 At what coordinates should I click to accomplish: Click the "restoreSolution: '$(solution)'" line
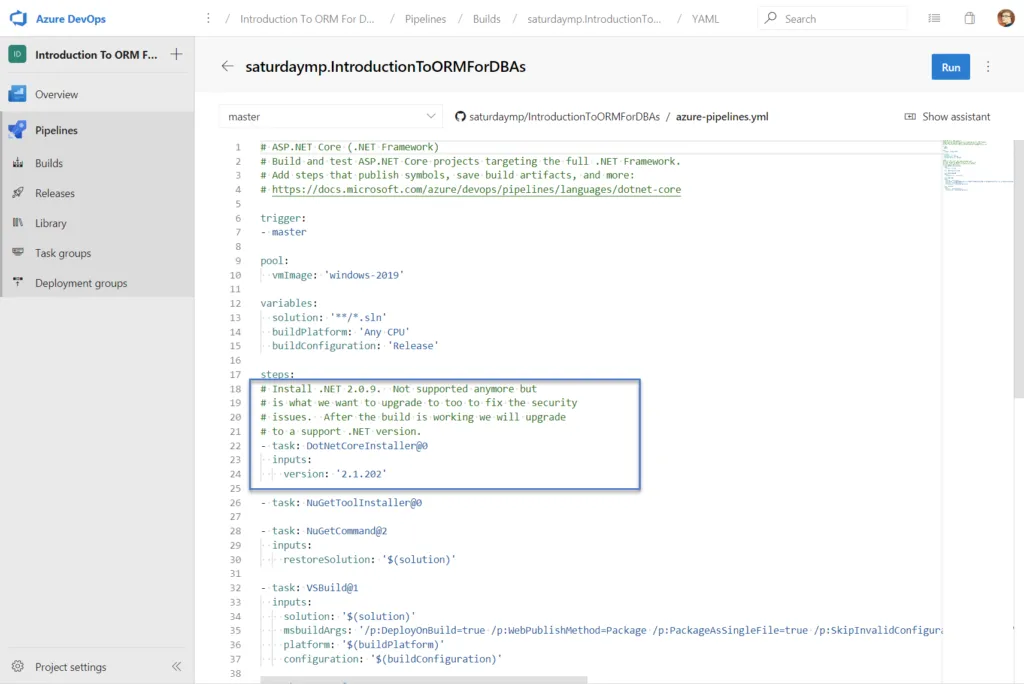[x=369, y=559]
